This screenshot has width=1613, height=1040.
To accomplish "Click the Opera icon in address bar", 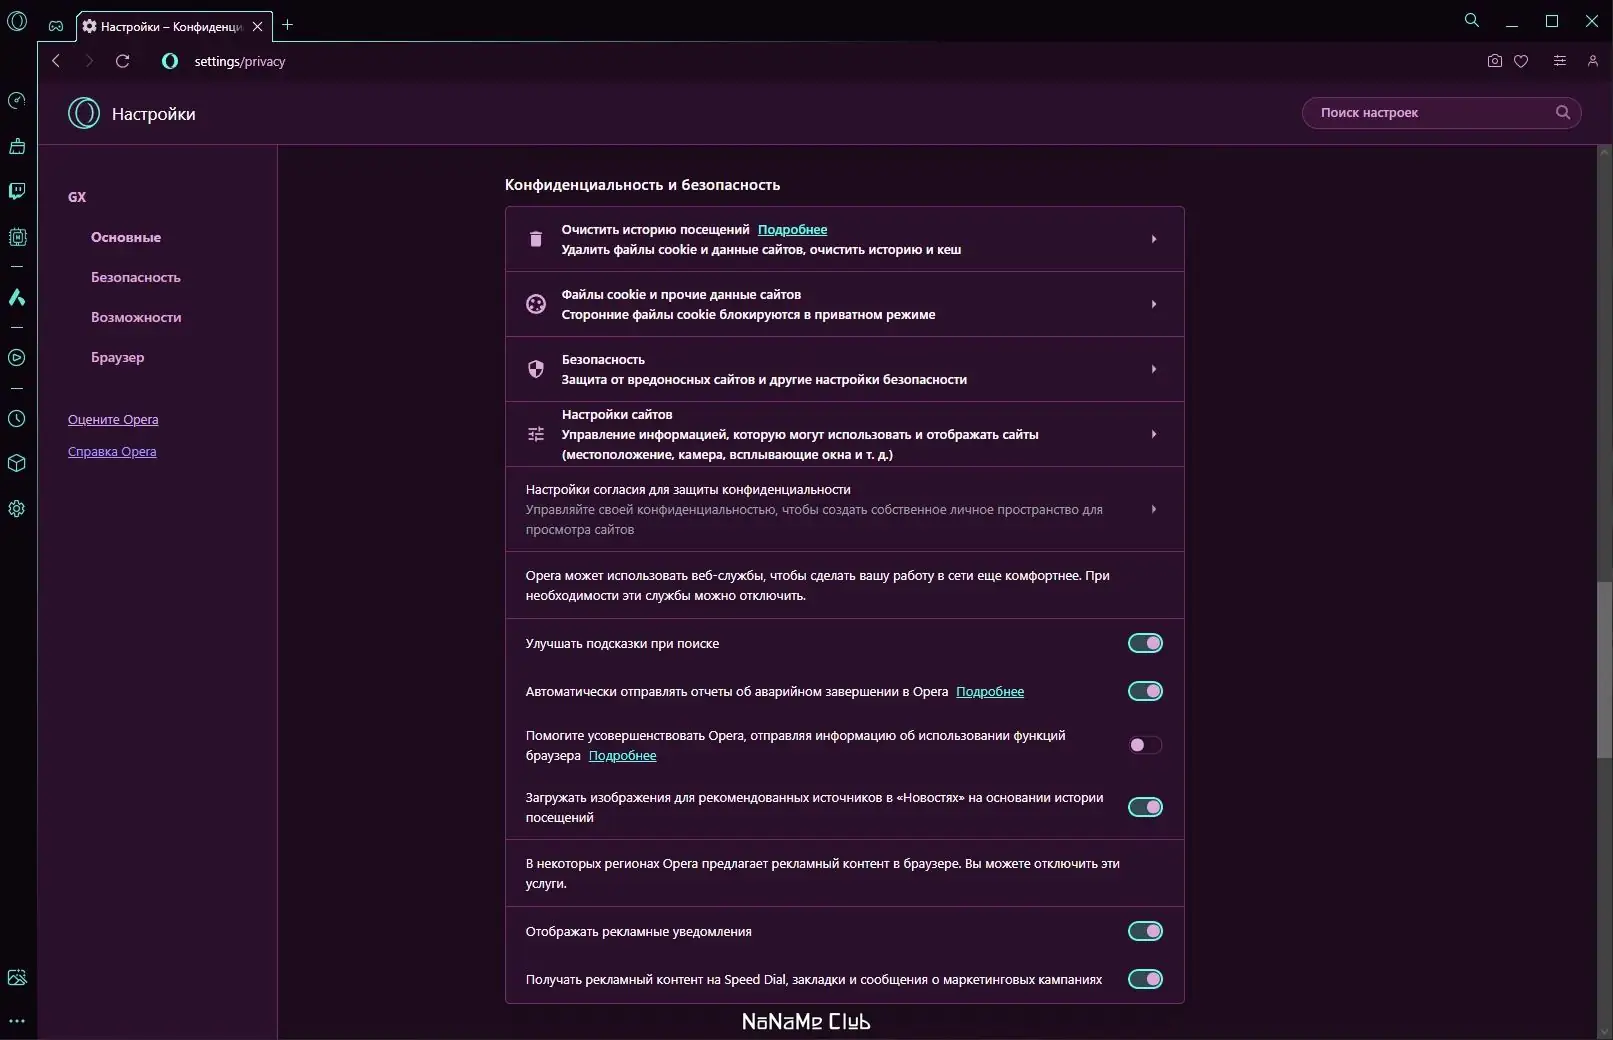I will coord(170,61).
